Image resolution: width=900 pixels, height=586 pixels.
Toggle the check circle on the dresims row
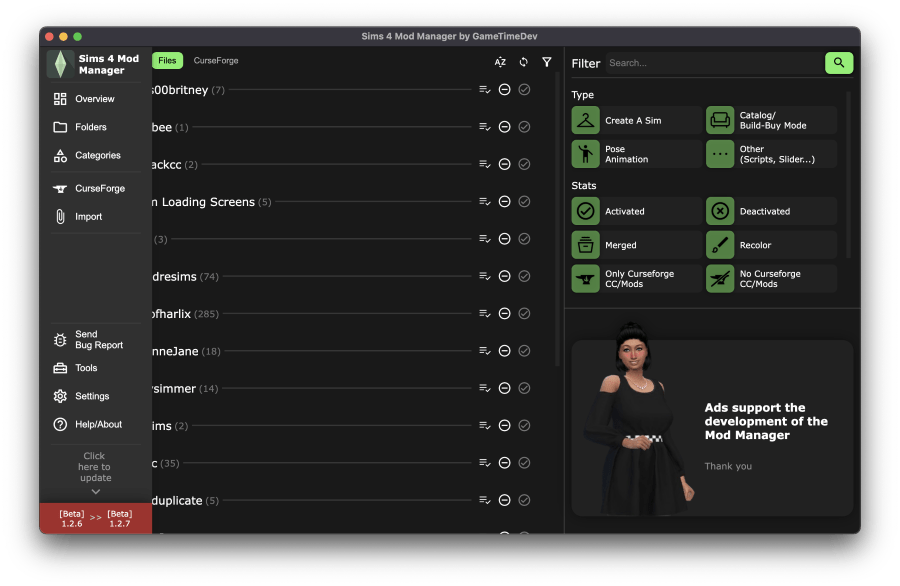pyautogui.click(x=524, y=276)
